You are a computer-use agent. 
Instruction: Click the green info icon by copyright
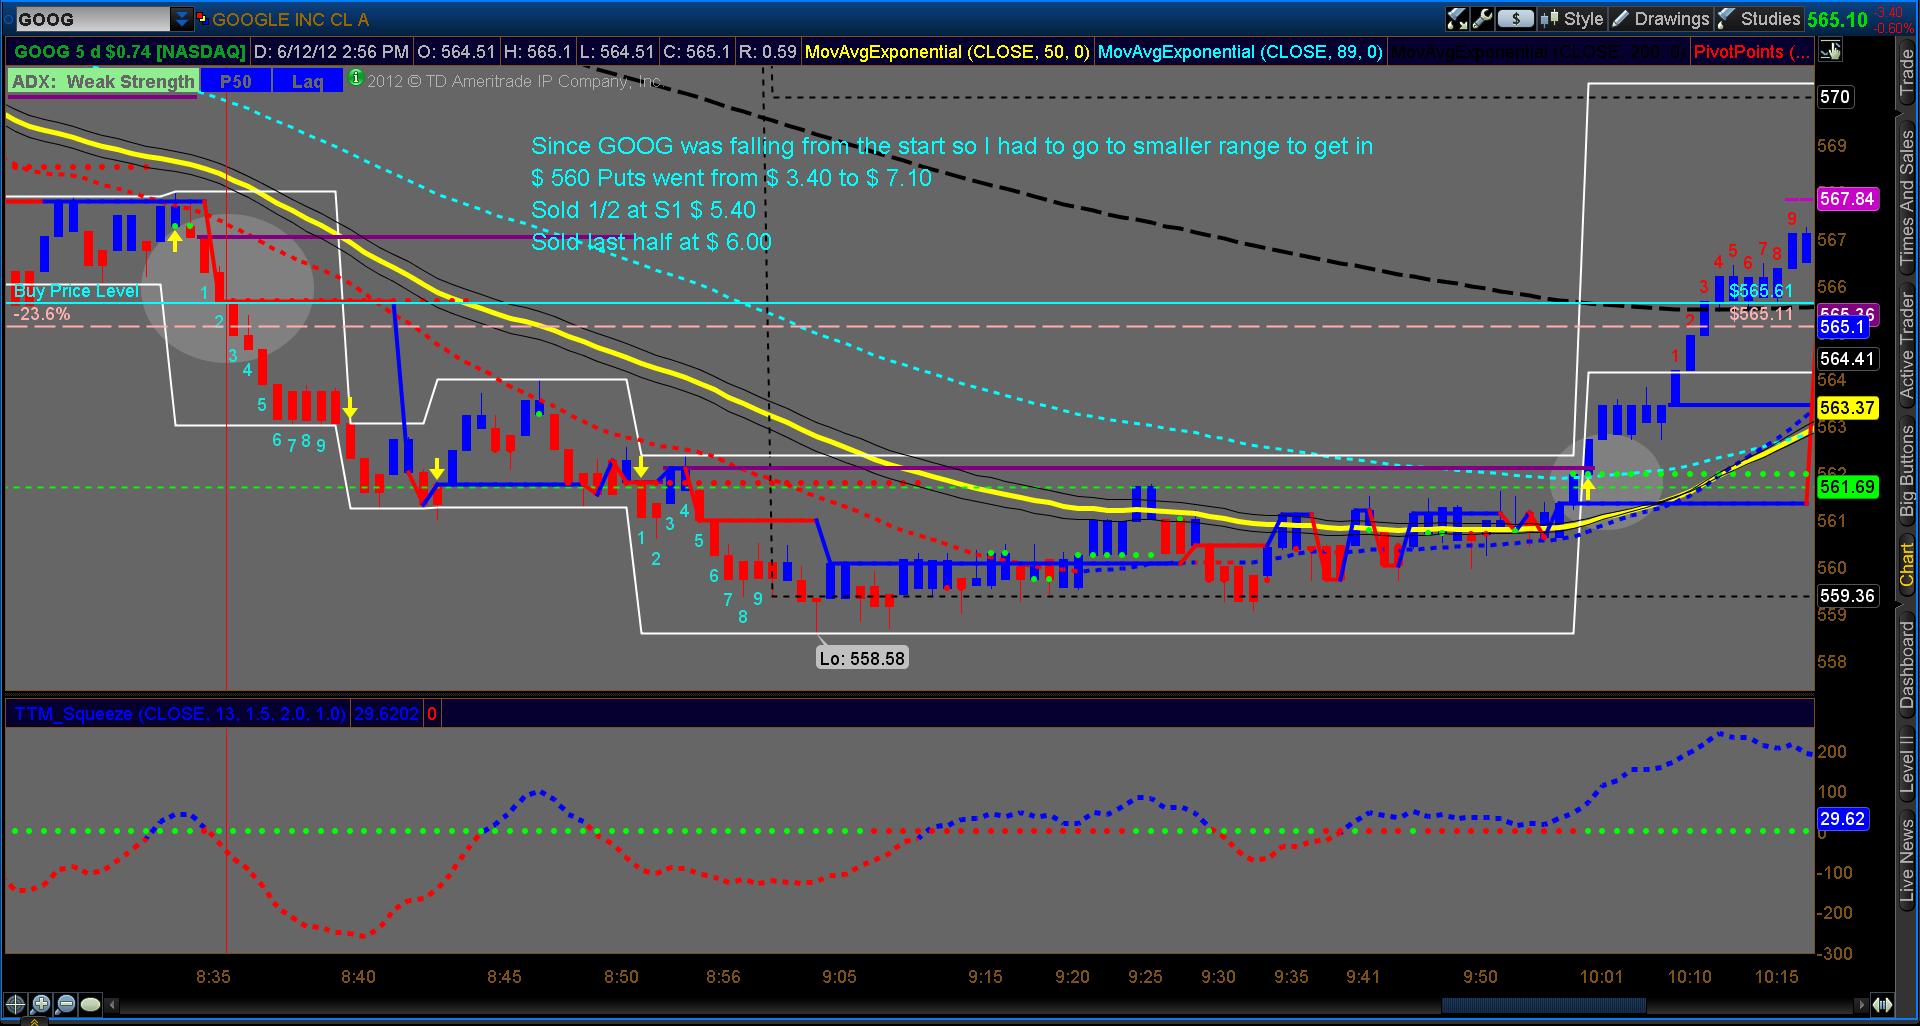pos(355,79)
